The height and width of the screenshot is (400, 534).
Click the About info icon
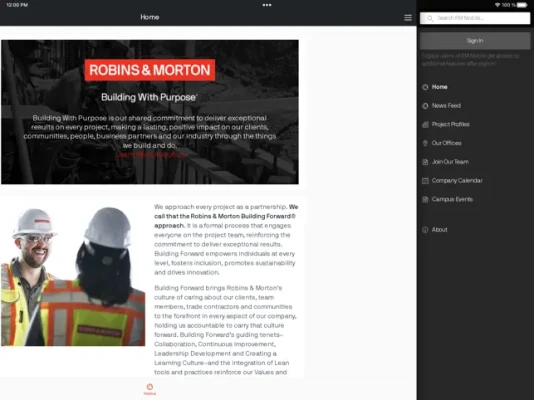(425, 230)
